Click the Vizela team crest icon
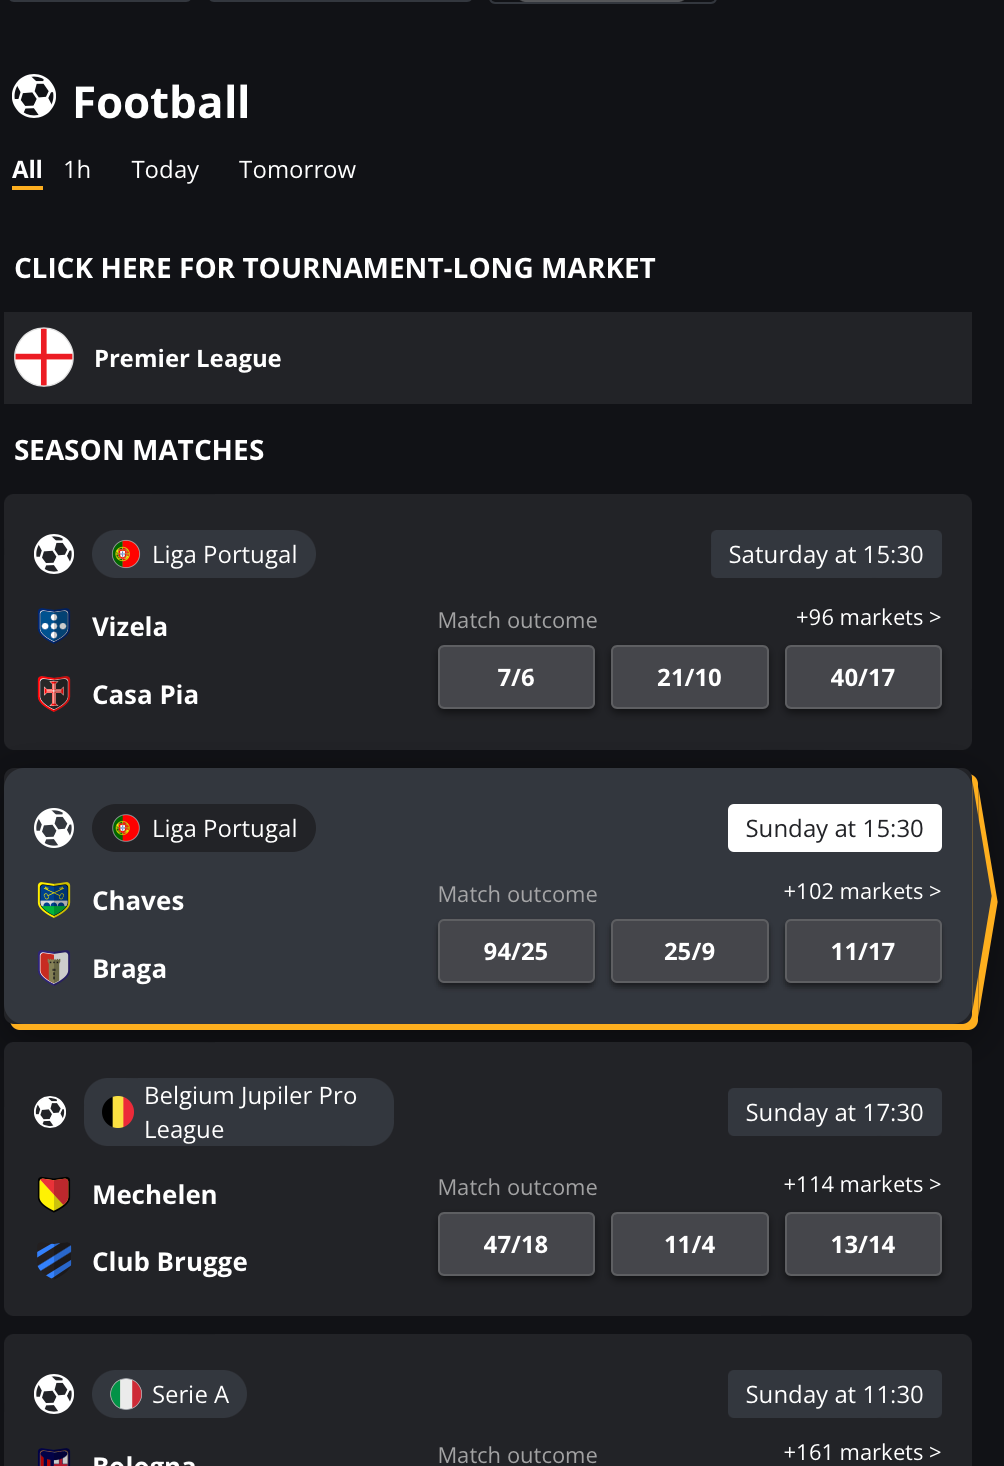1004x1466 pixels. pyautogui.click(x=54, y=626)
